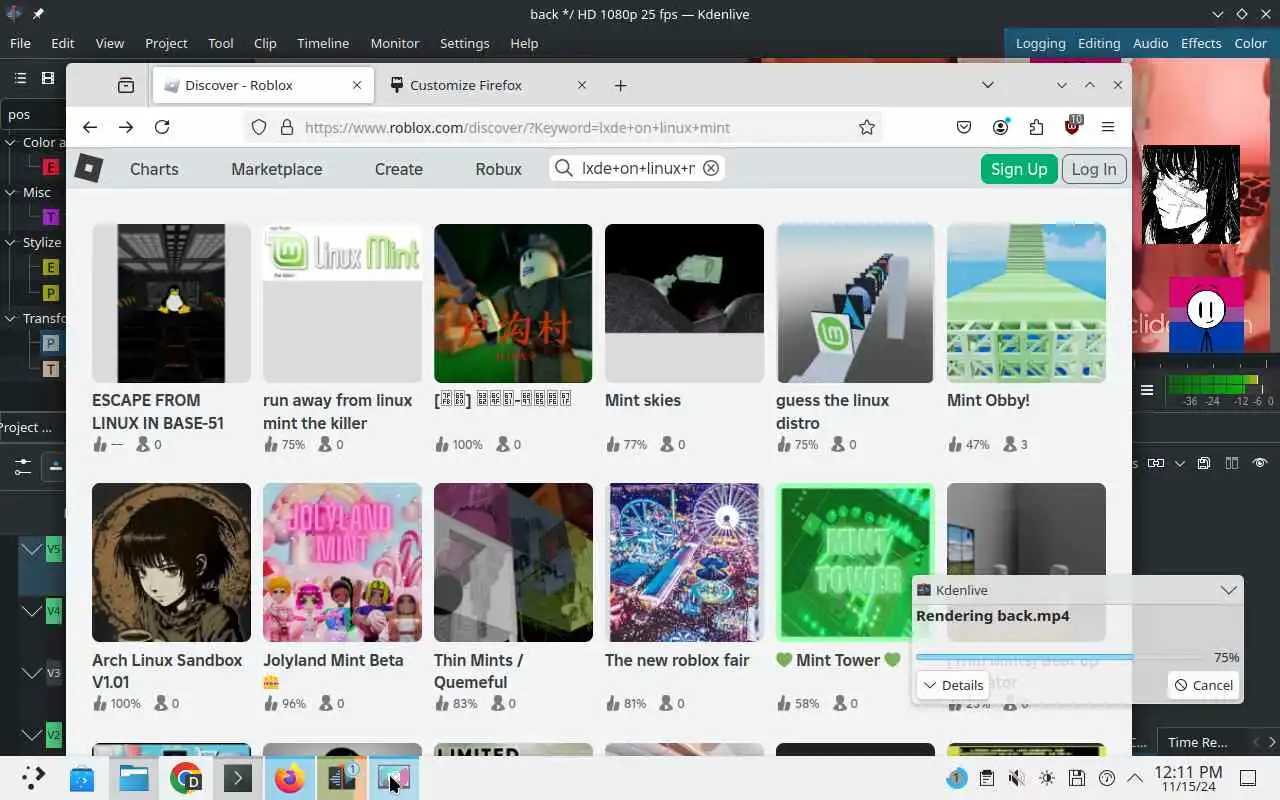This screenshot has width=1280, height=800.
Task: Click the uBlock Origin shield icon
Action: point(1073,126)
